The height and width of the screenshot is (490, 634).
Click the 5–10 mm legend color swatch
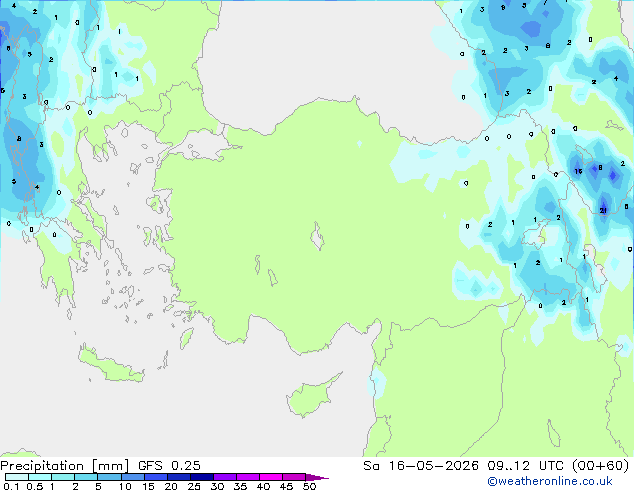[109, 477]
